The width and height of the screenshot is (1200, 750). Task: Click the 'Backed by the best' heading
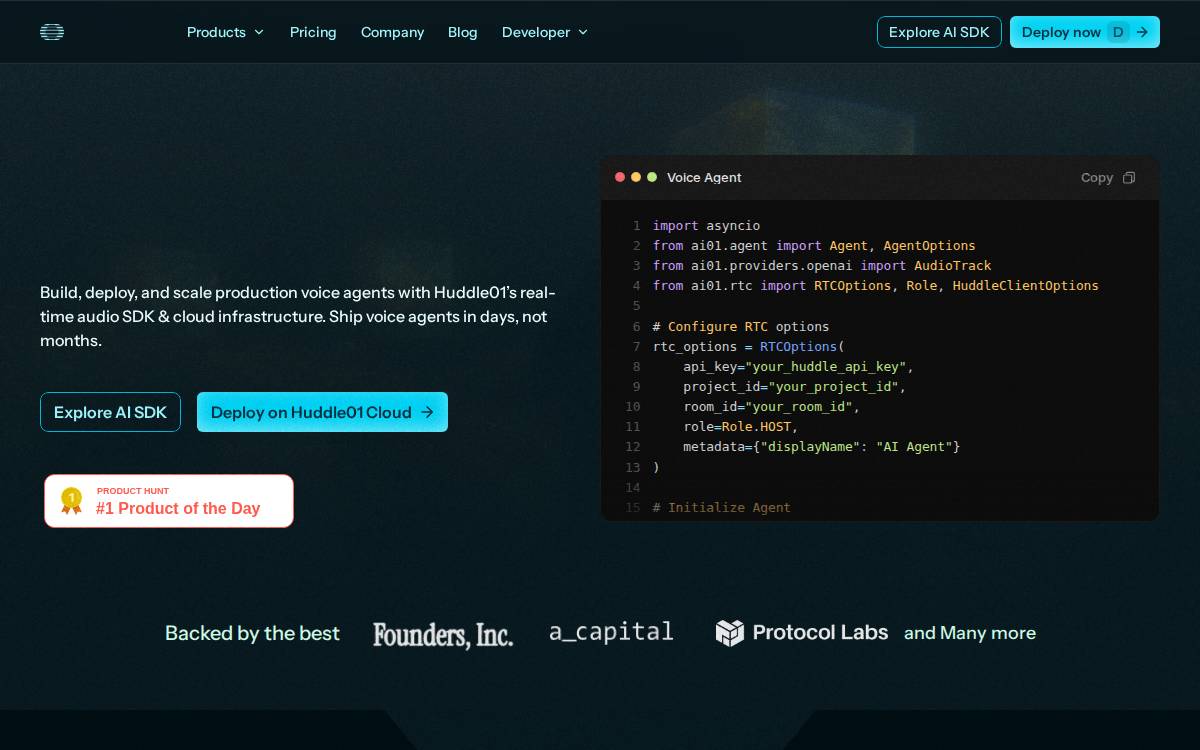pos(252,633)
